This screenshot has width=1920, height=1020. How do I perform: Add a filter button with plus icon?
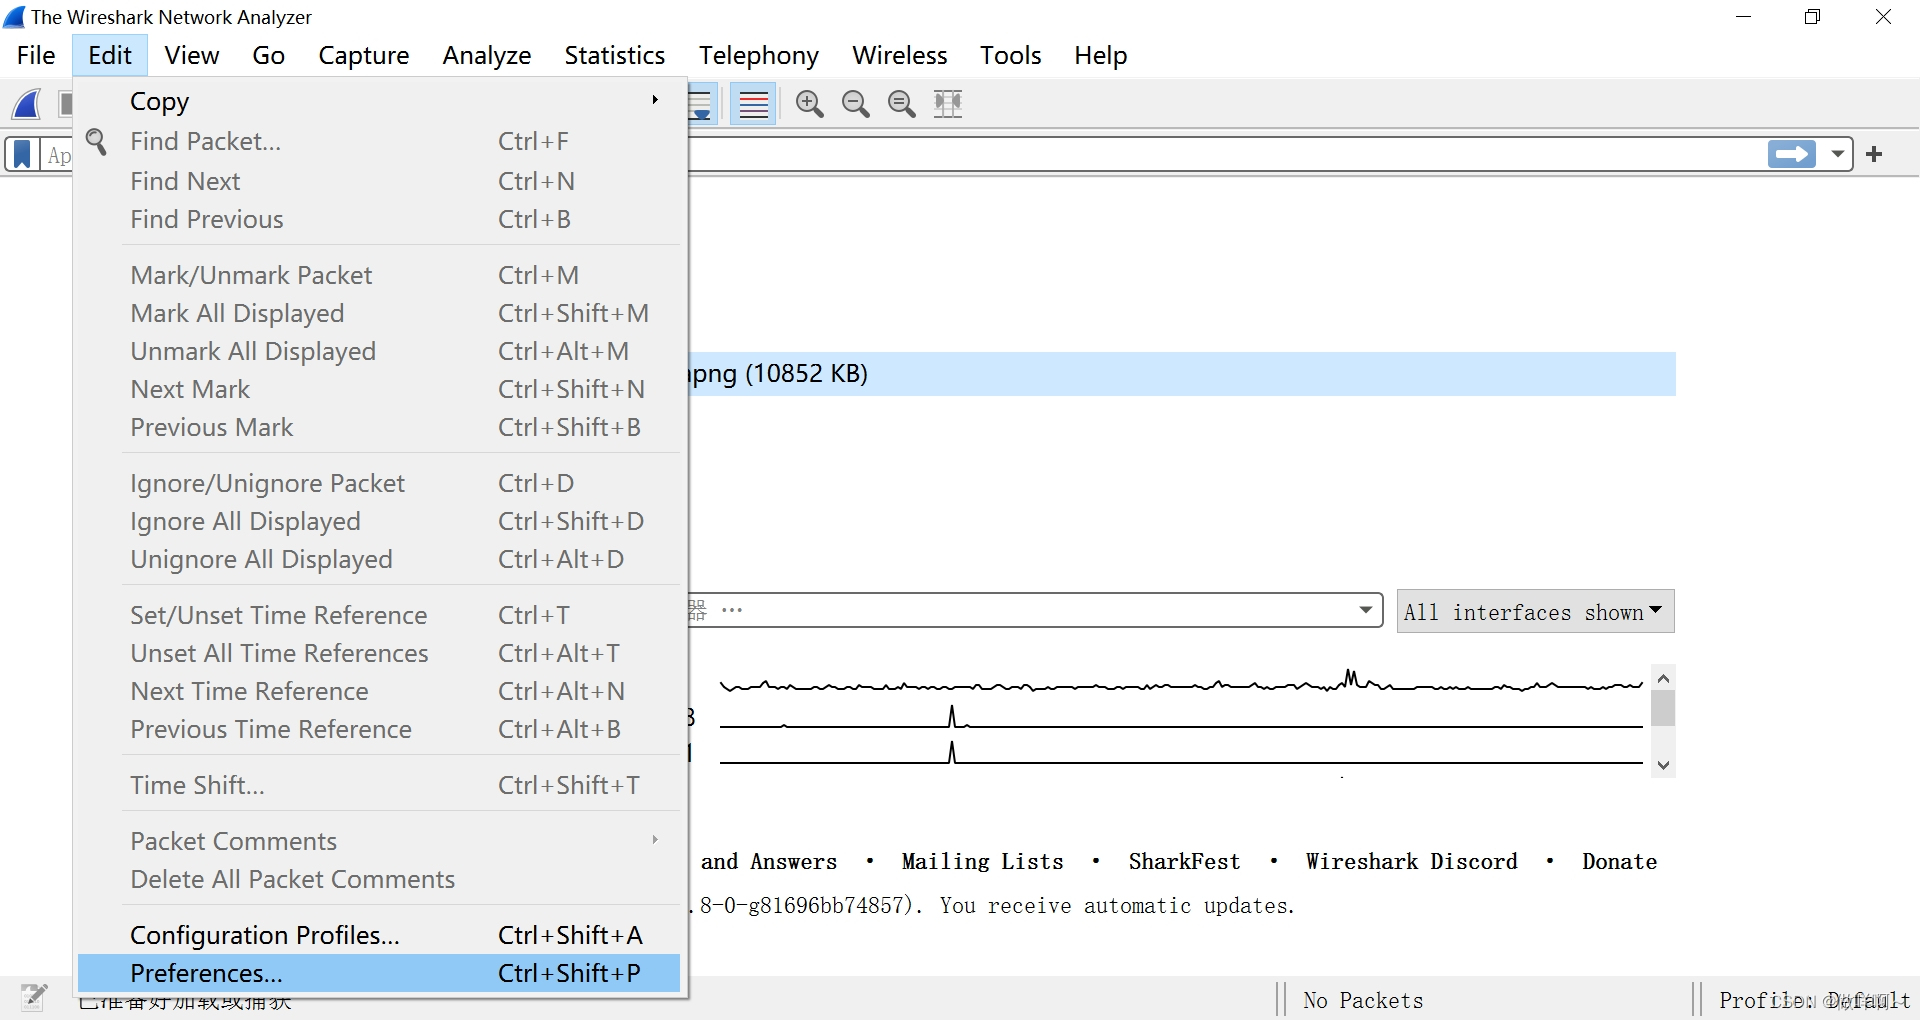[x=1874, y=154]
